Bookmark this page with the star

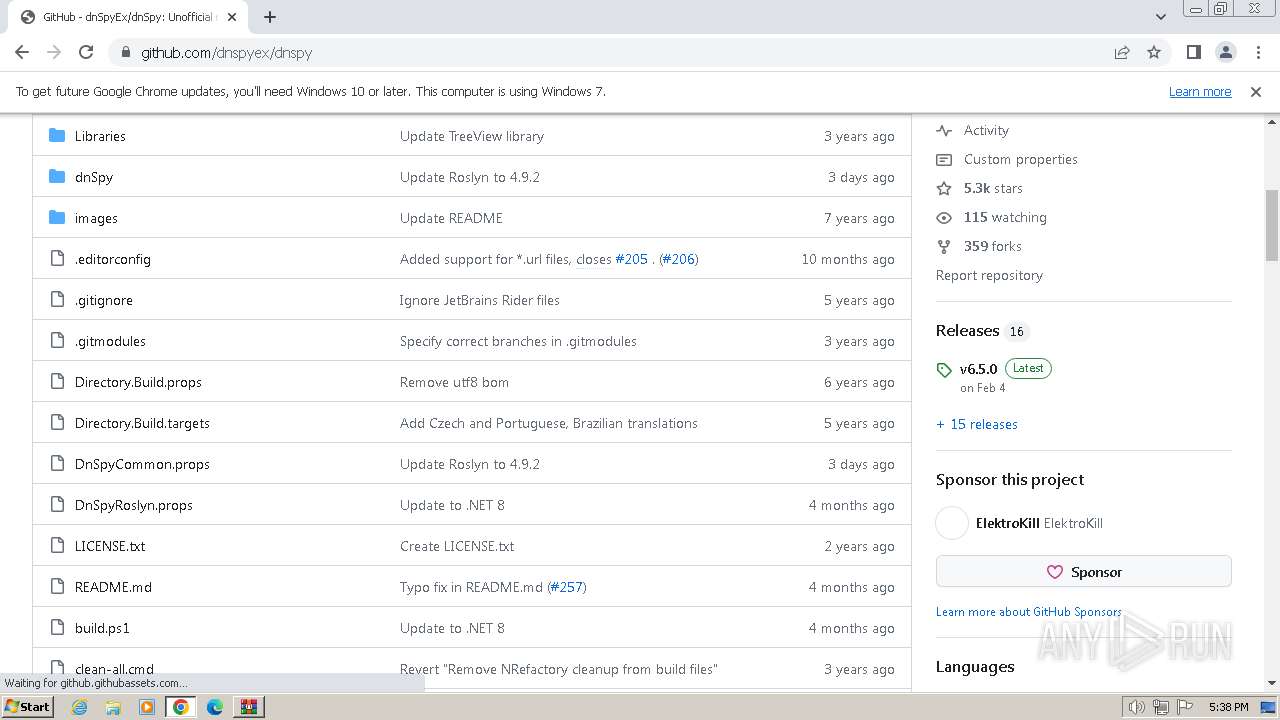tap(1154, 53)
